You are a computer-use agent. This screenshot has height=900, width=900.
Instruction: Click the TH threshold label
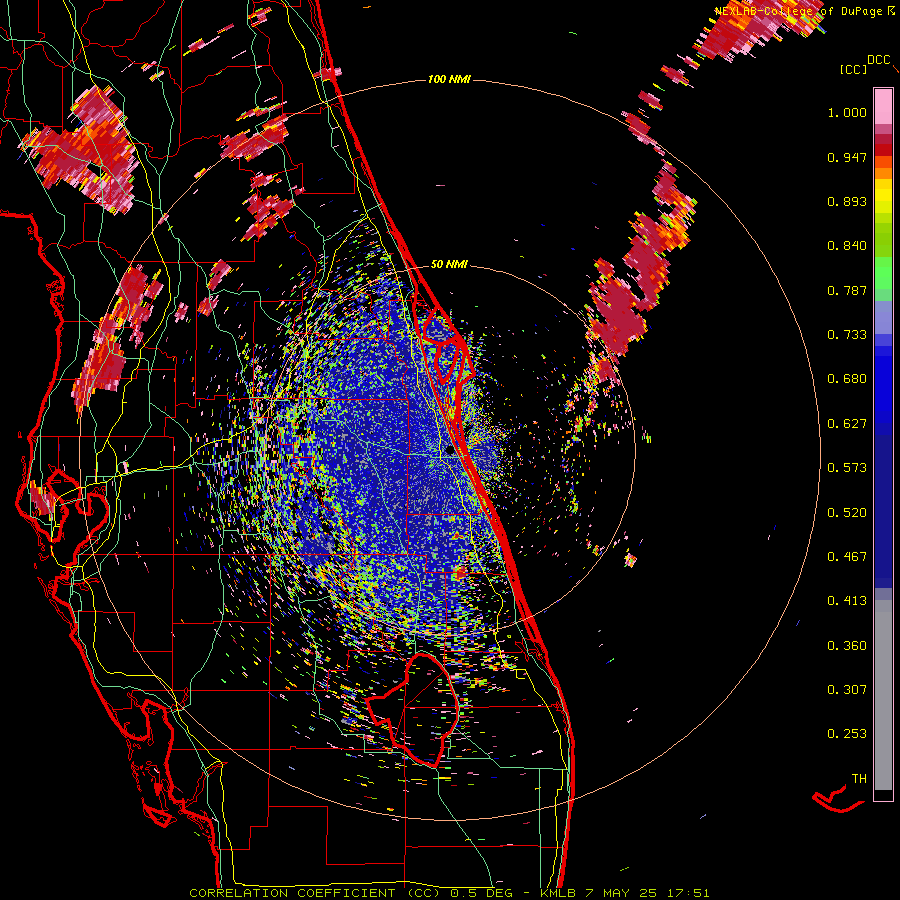[x=859, y=779]
